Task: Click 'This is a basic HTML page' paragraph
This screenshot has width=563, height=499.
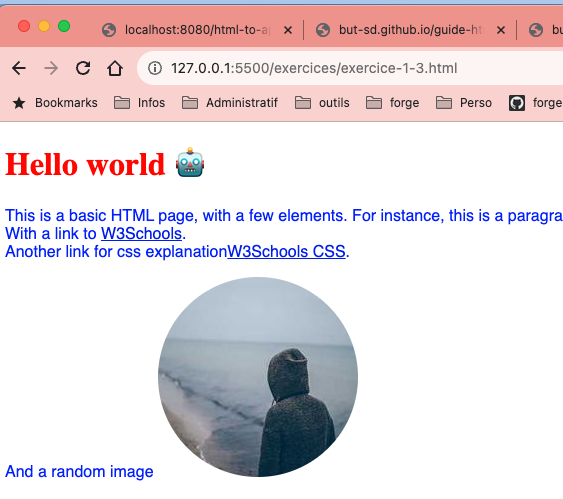Action: click(x=284, y=216)
